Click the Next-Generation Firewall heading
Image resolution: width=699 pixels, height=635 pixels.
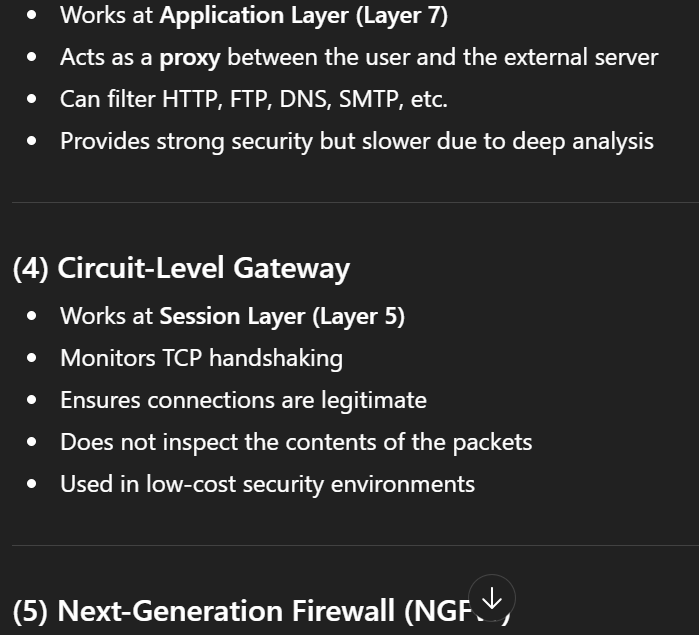click(261, 610)
